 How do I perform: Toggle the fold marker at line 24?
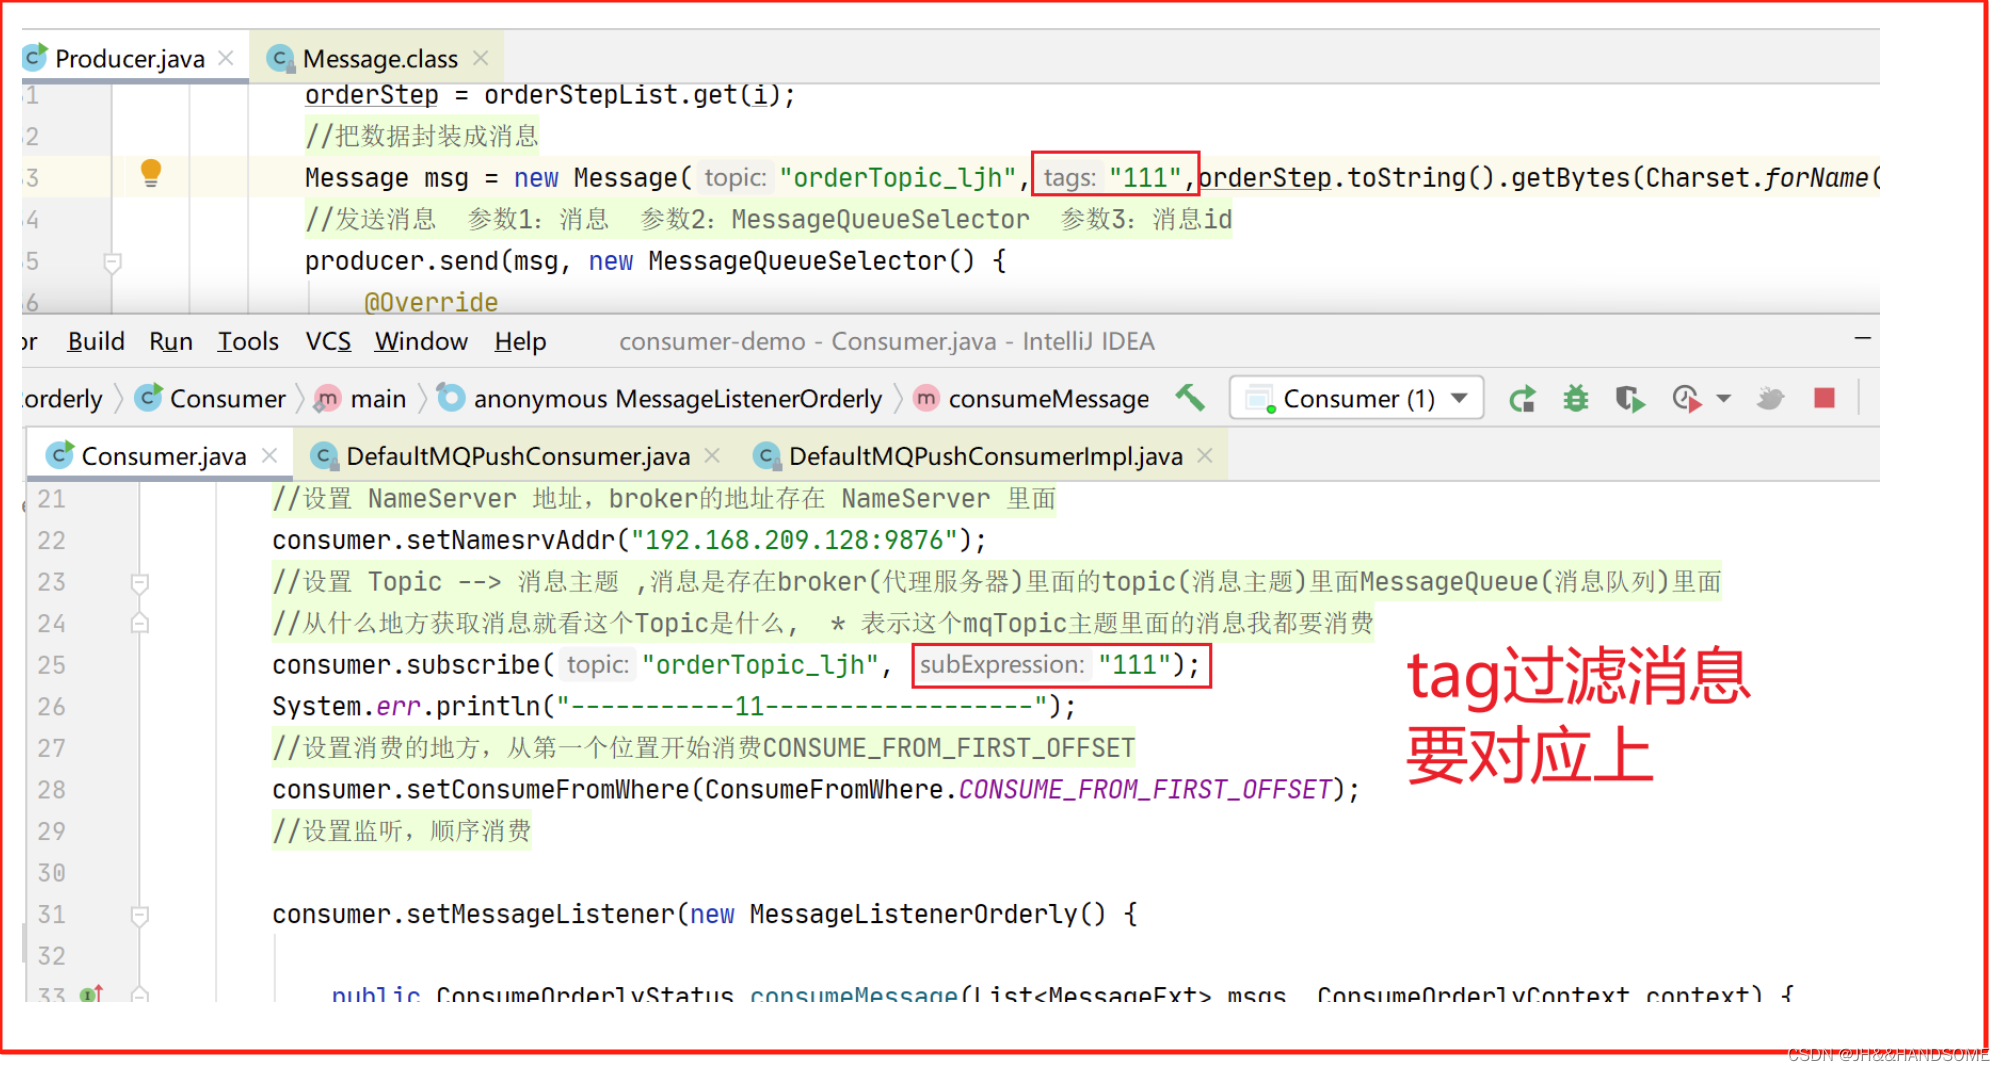click(x=140, y=623)
